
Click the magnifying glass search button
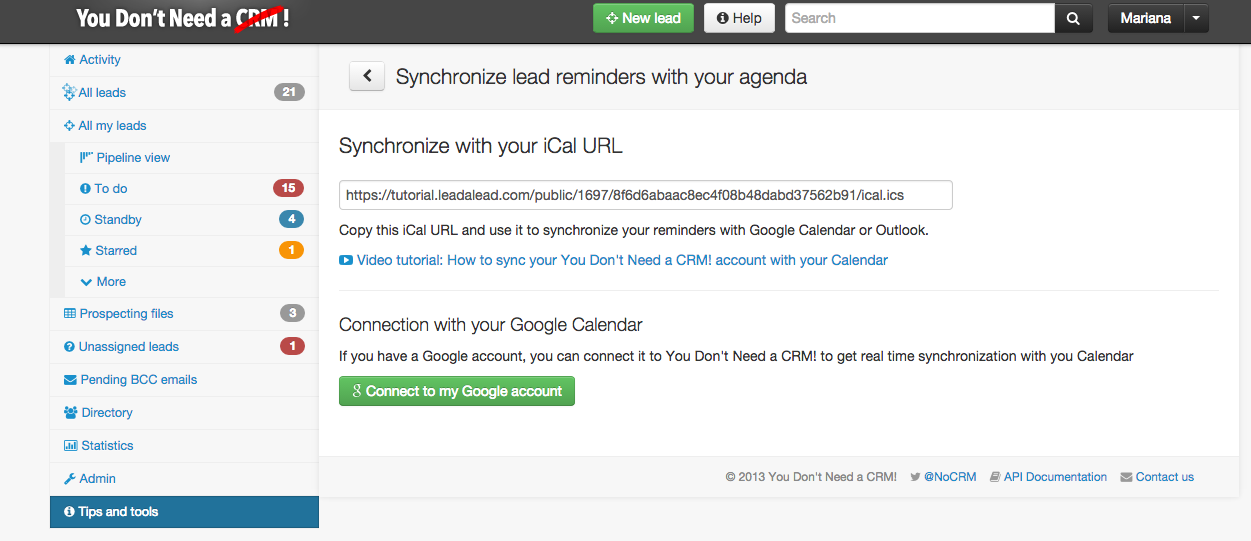click(1073, 18)
